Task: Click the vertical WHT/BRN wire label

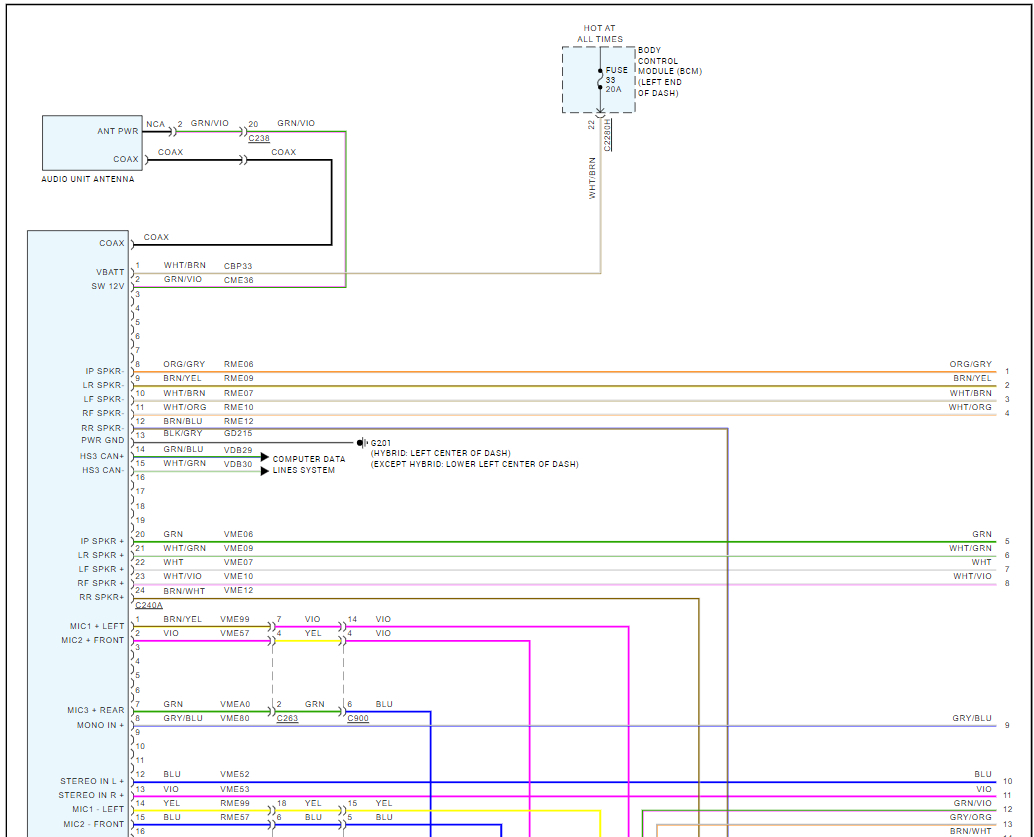Action: coord(592,178)
